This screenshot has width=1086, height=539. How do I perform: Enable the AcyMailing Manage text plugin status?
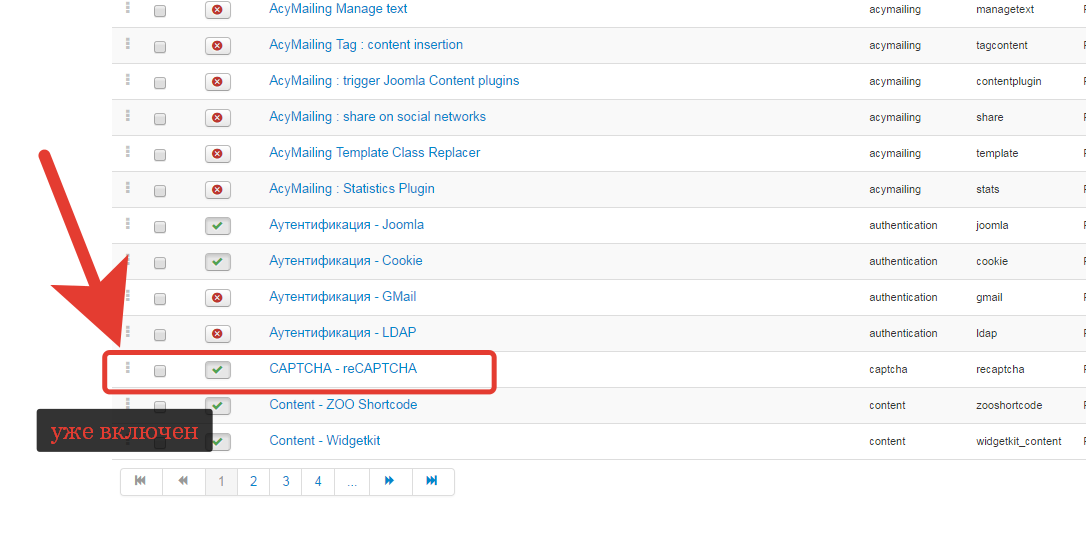pyautogui.click(x=217, y=10)
